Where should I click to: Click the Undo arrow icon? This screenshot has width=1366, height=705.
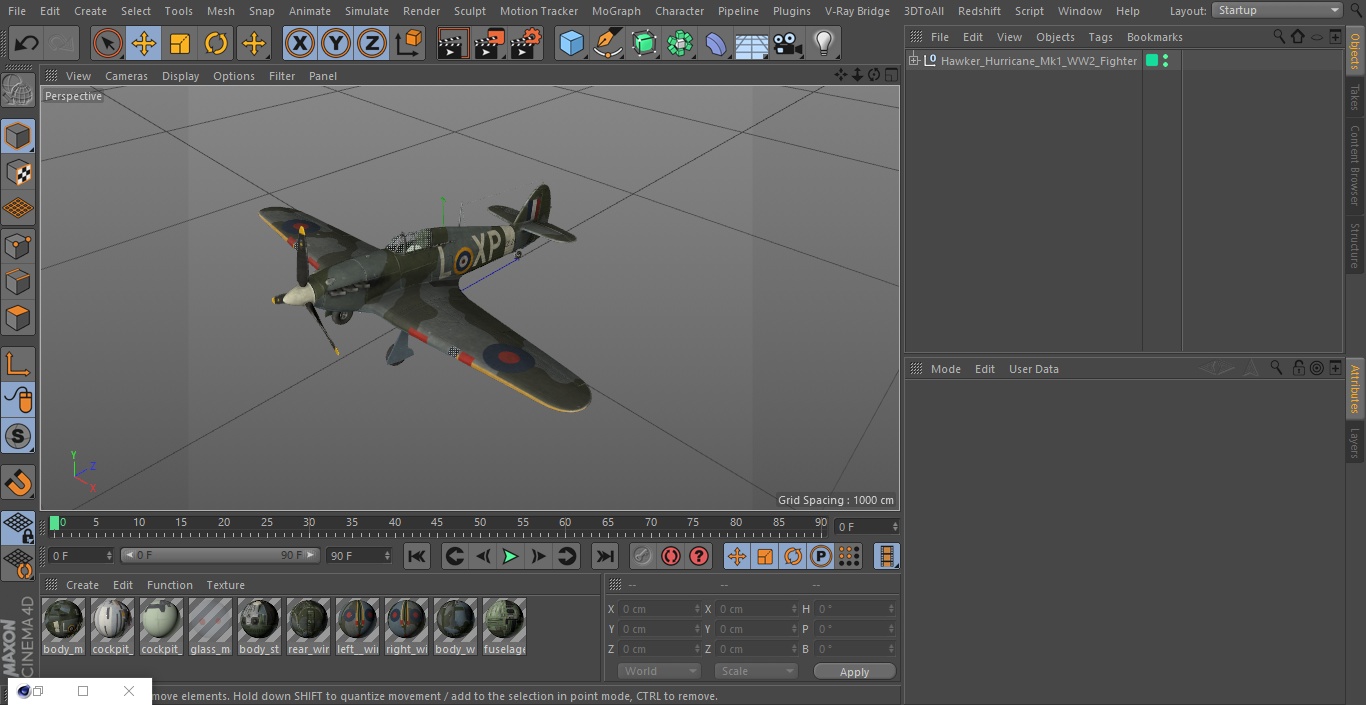[27, 43]
